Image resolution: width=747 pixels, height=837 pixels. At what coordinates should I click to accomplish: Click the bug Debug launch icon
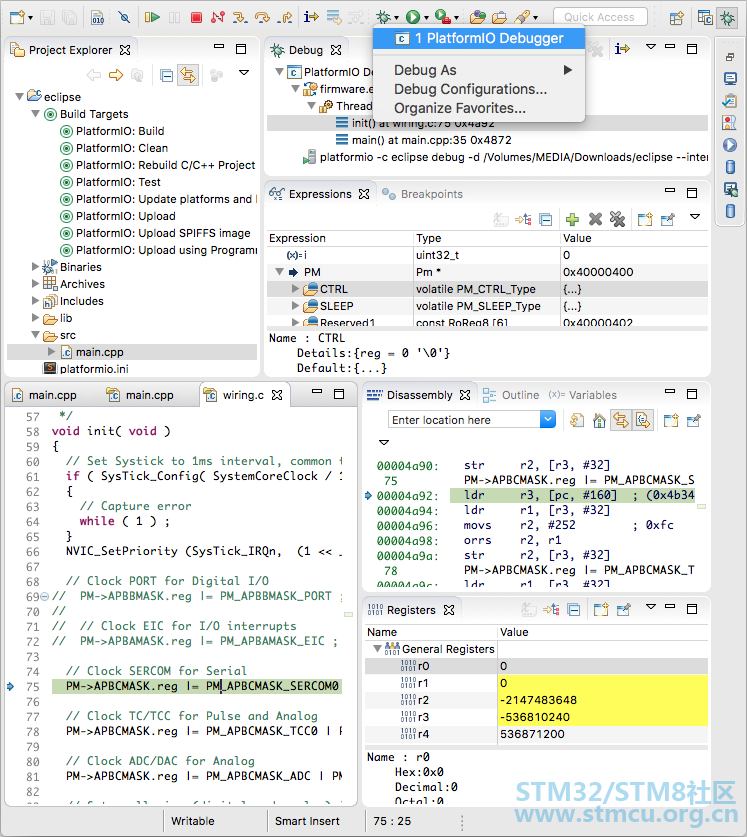[x=383, y=17]
